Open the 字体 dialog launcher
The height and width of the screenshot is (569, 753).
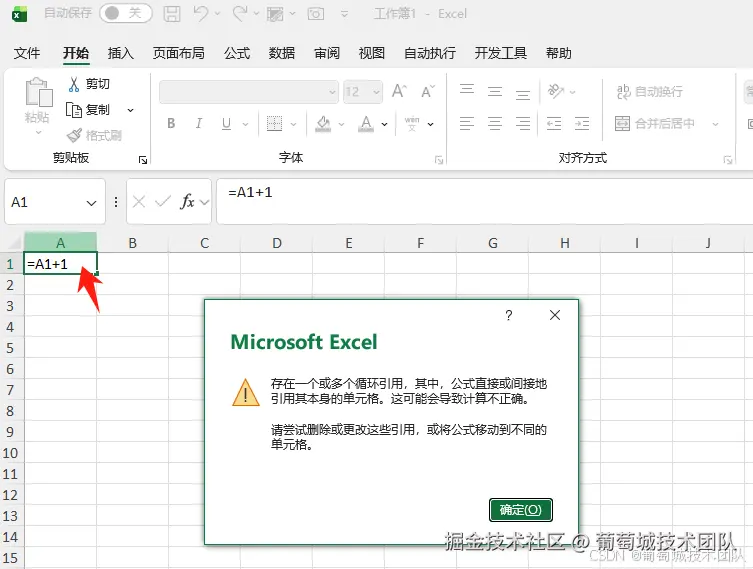point(438,159)
